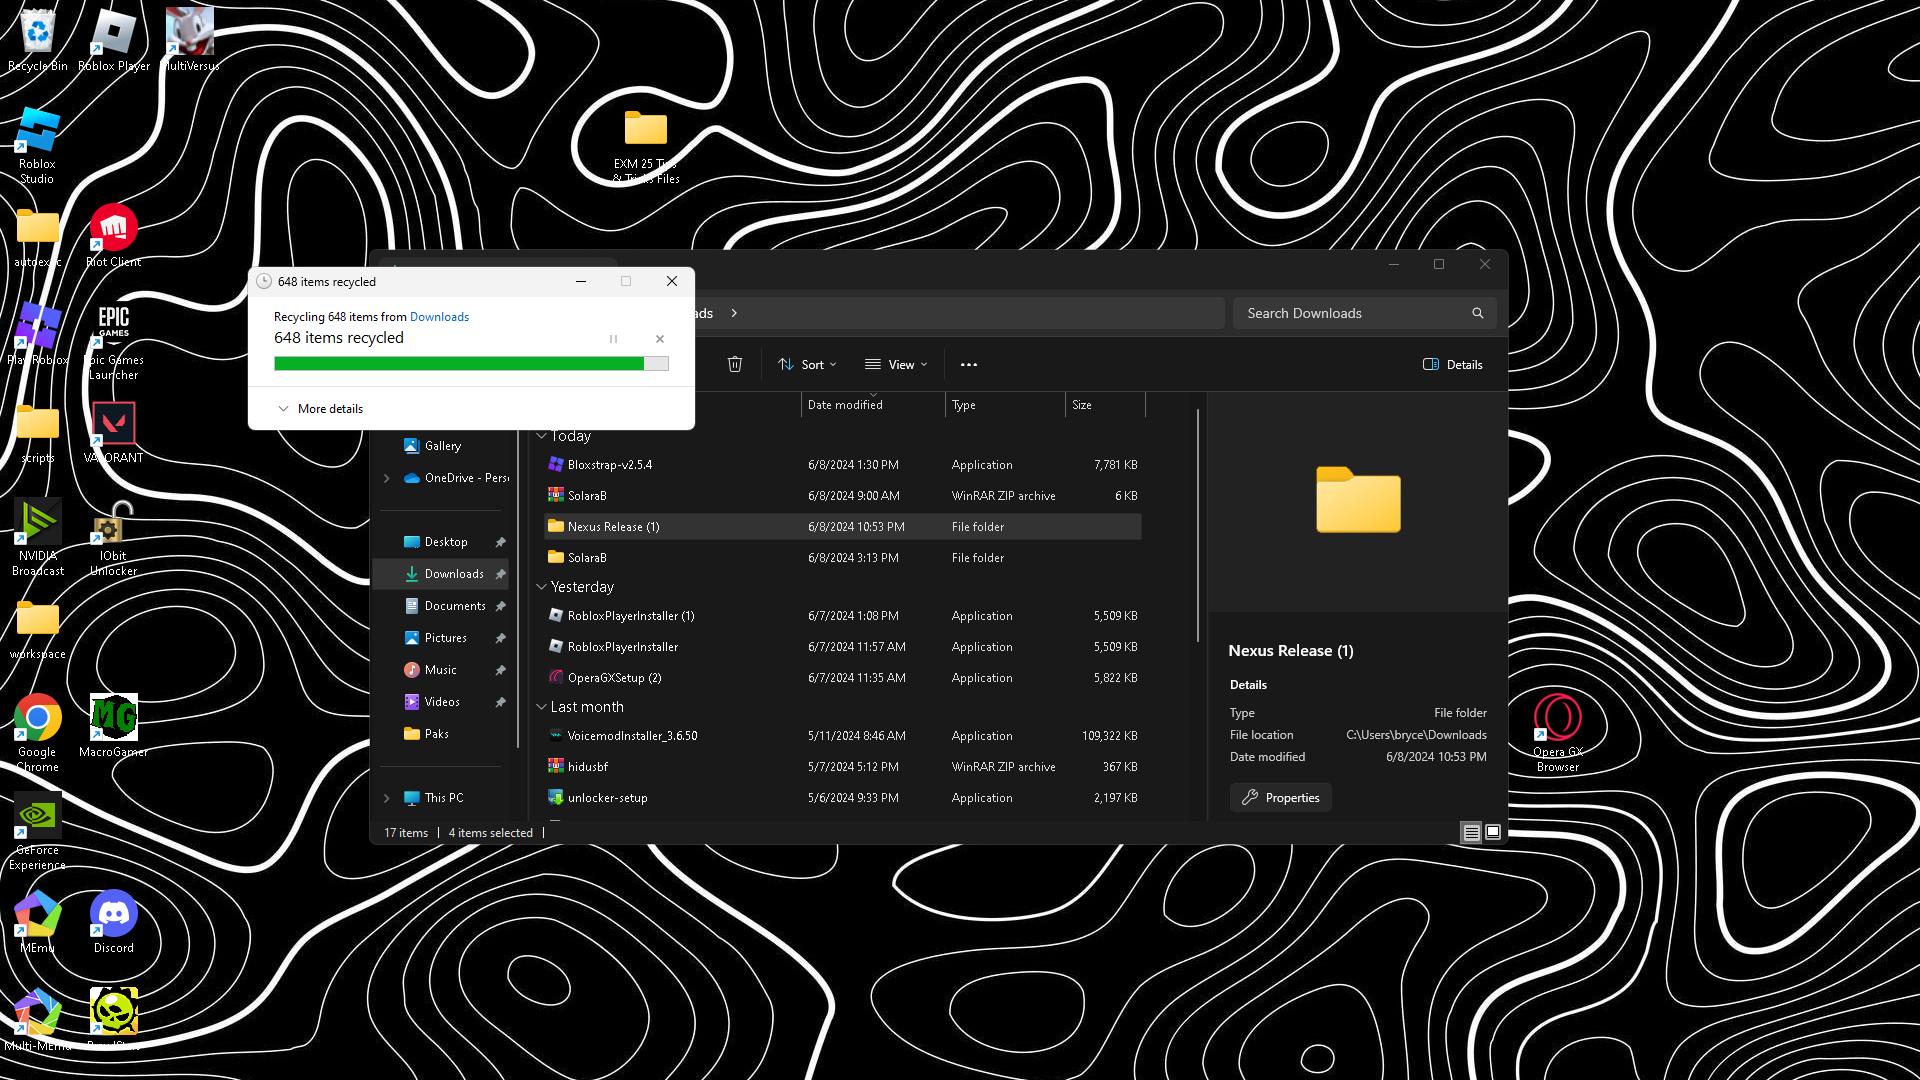Toggle the Details pane button
Viewport: 1920px width, 1080px height.
coord(1453,365)
